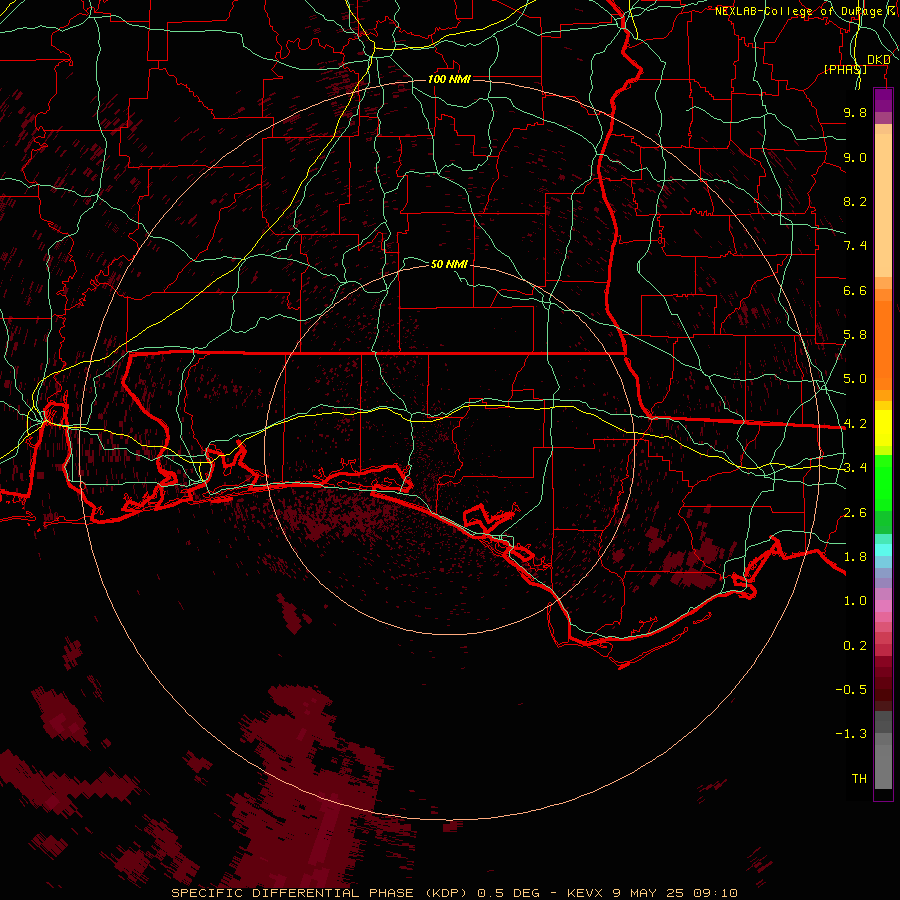Click the -0.5 scale value
900x900 pixels.
[x=851, y=690]
